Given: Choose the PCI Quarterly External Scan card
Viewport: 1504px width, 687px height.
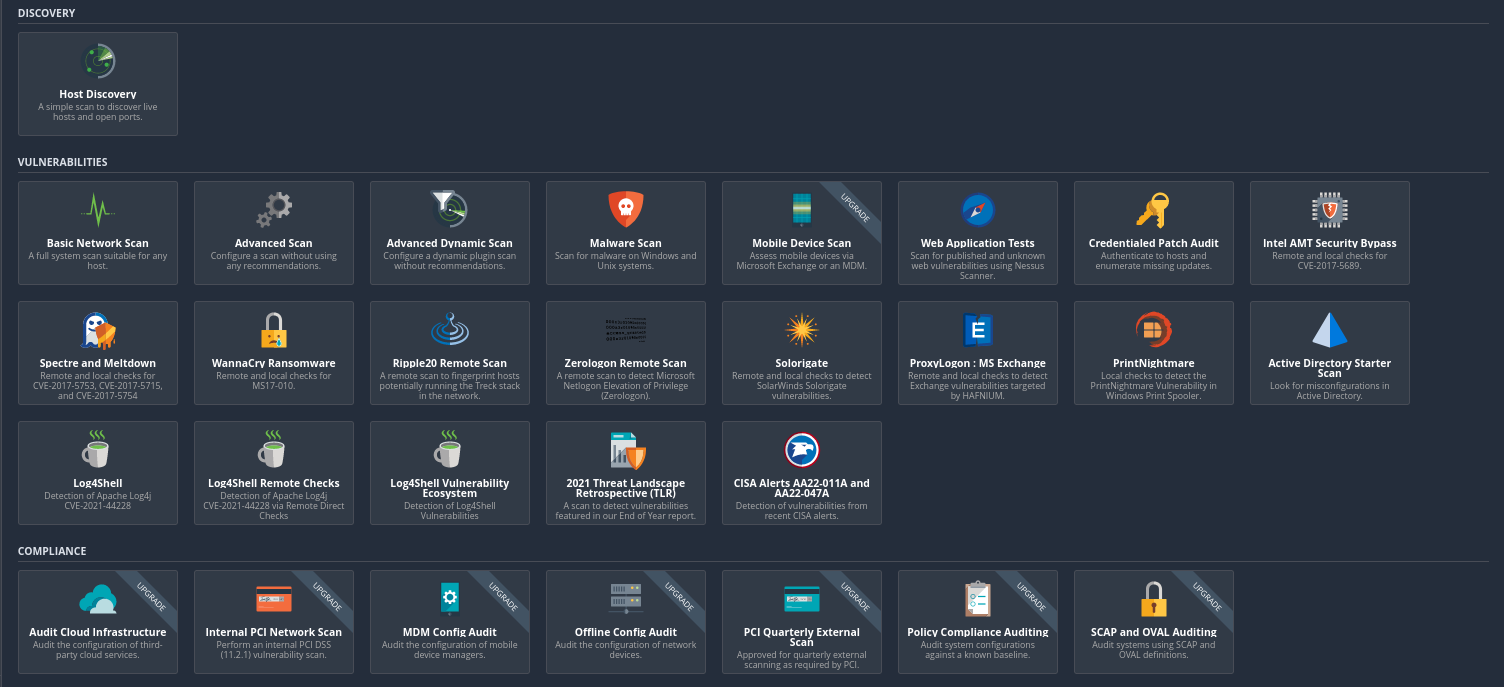Looking at the screenshot, I should 802,622.
